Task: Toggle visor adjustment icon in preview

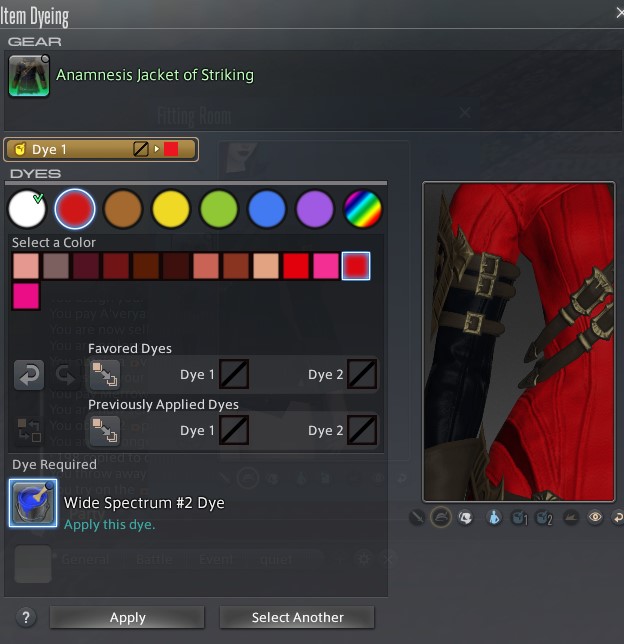Action: [465, 517]
